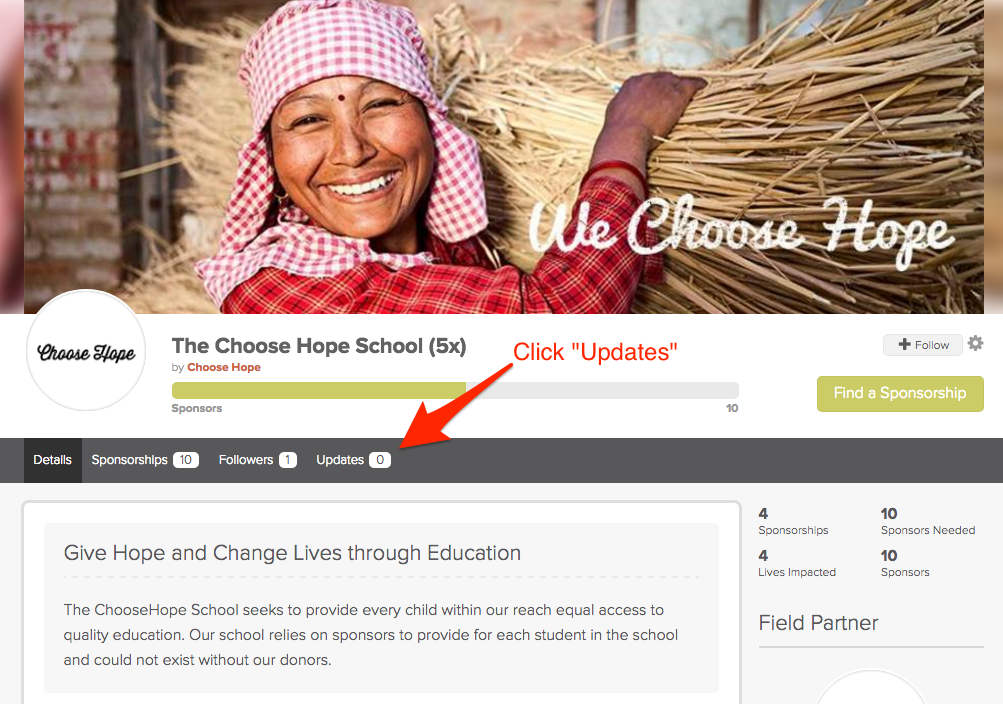Open the Updates tab
This screenshot has height=704, width=1003.
click(353, 460)
